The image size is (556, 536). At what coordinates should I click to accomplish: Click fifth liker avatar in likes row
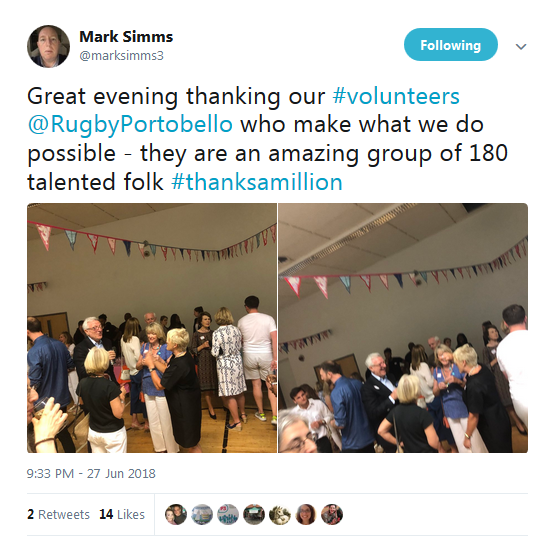(x=280, y=514)
